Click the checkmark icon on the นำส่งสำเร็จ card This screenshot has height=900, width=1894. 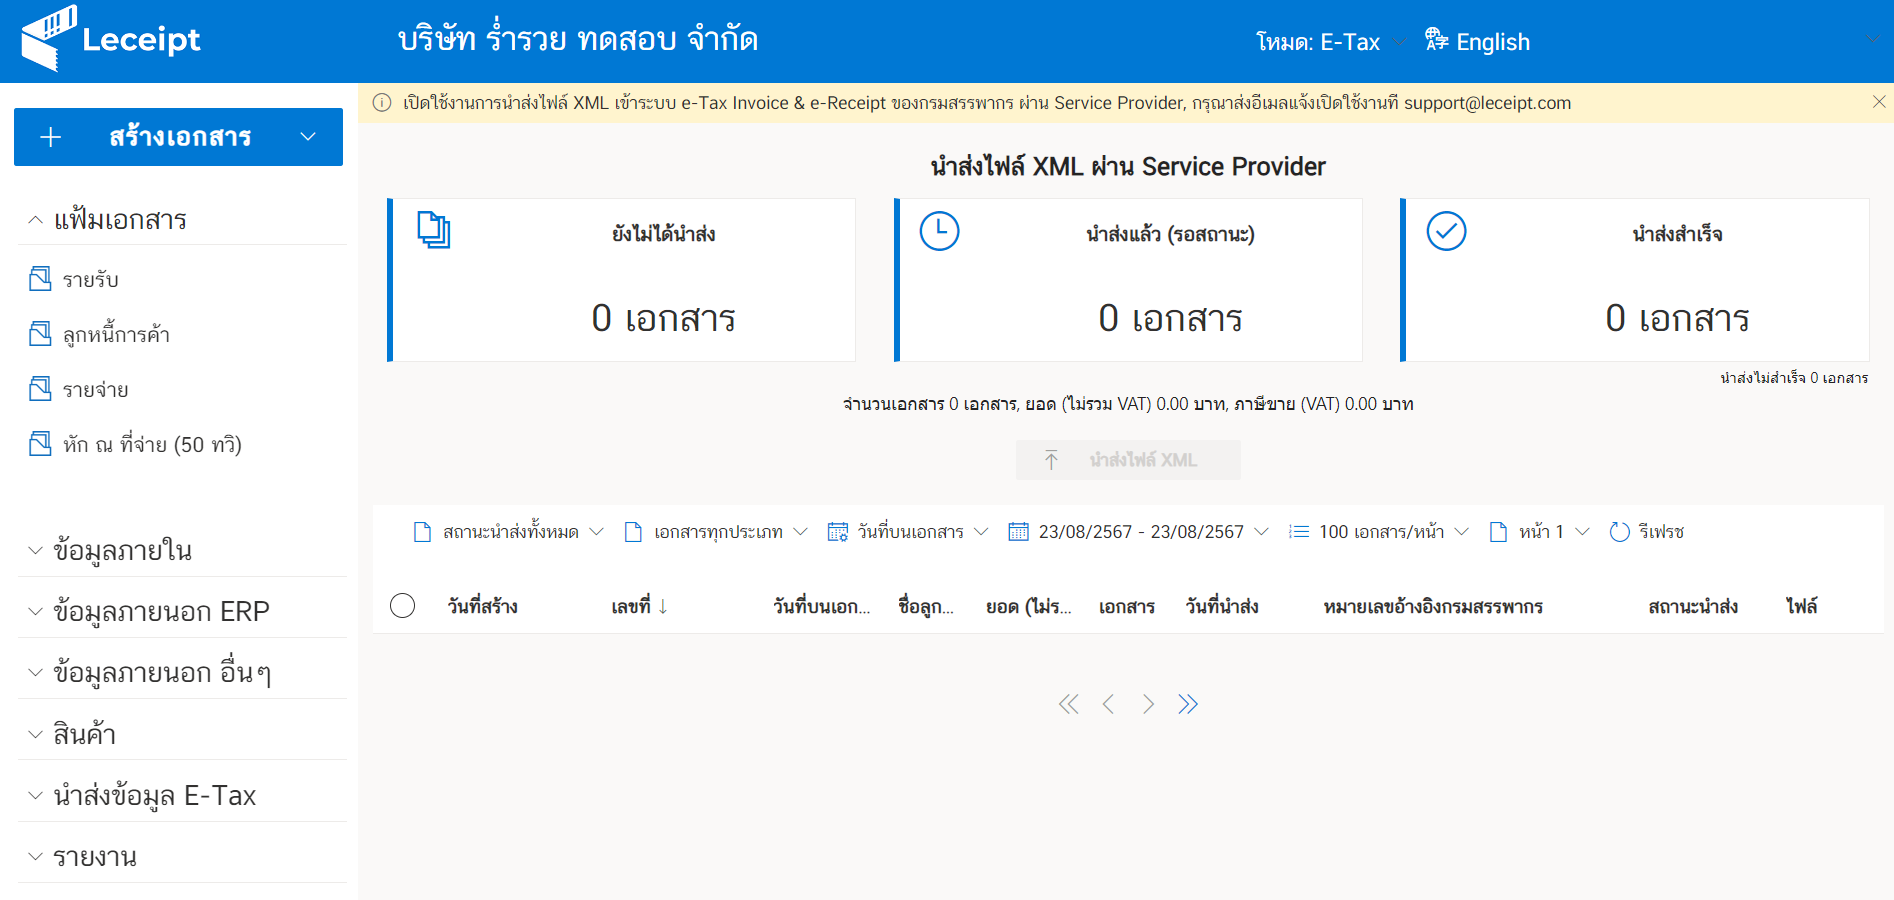click(1446, 231)
